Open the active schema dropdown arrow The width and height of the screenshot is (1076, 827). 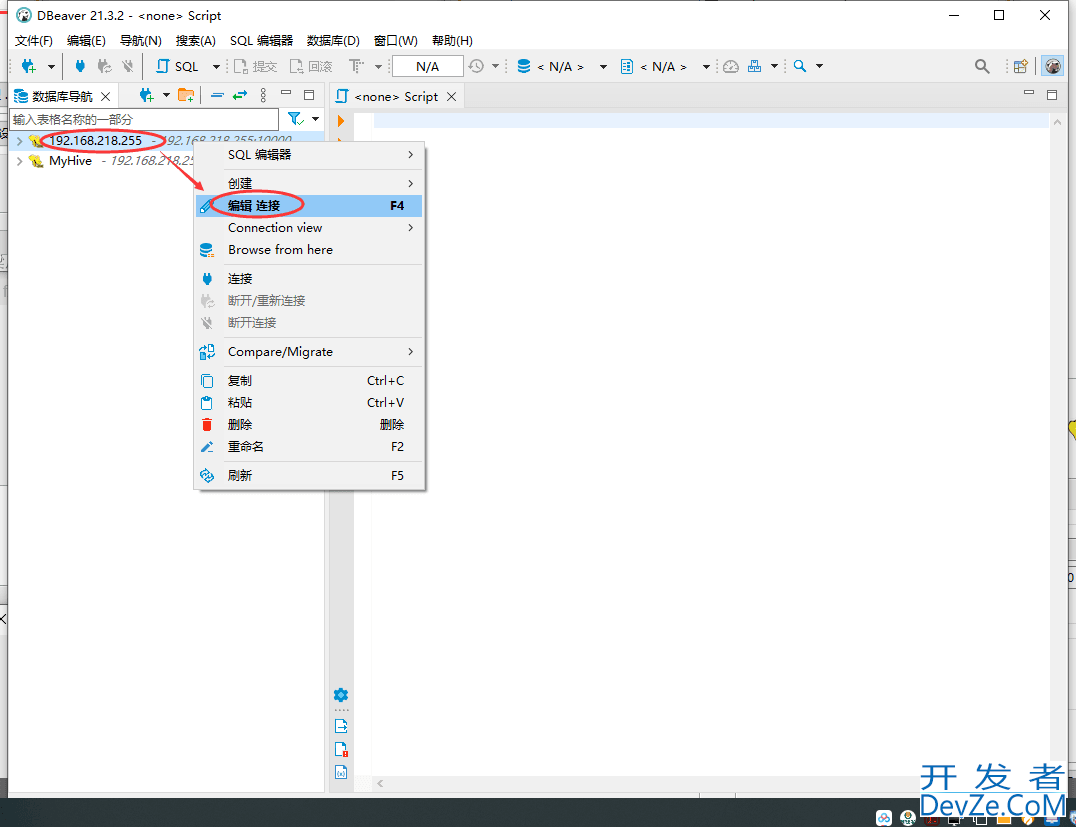coord(706,67)
